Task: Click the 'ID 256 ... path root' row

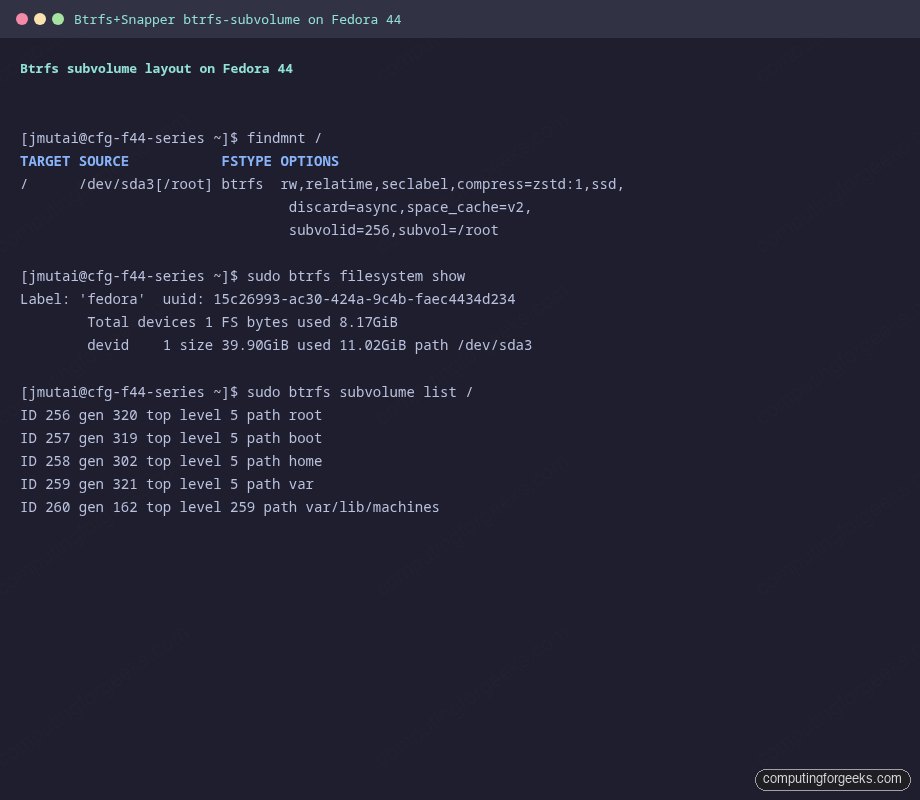Action: coord(171,416)
